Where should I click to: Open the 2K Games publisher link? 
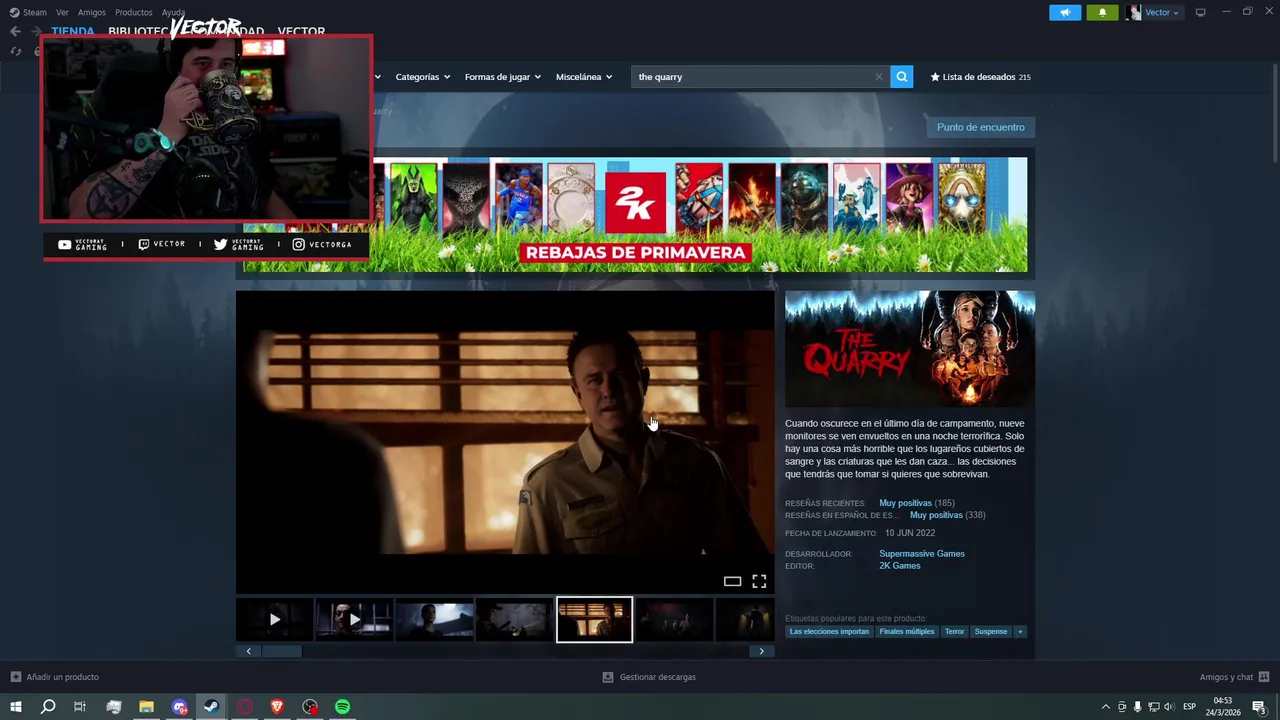900,566
